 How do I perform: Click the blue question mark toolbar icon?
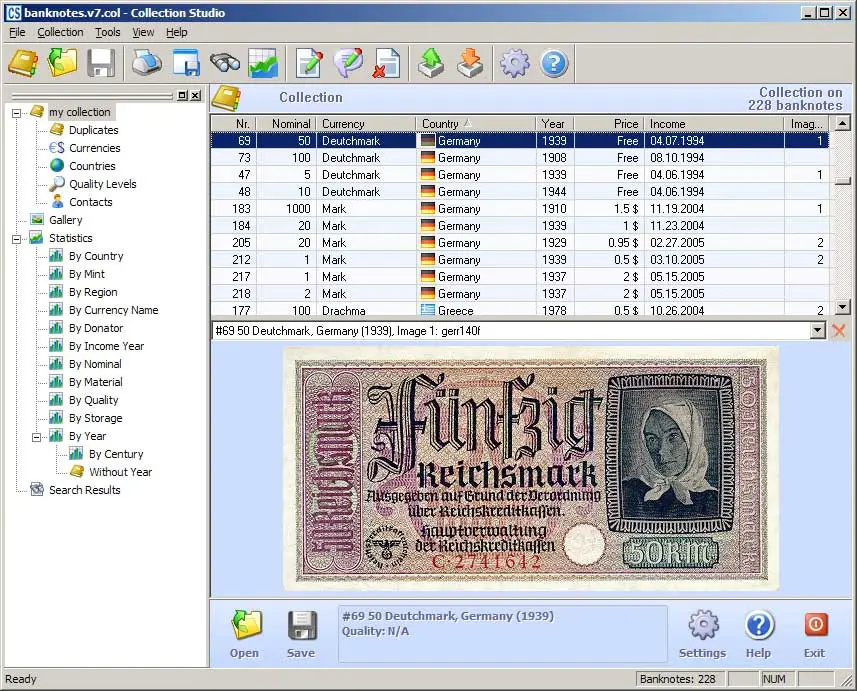(x=554, y=63)
